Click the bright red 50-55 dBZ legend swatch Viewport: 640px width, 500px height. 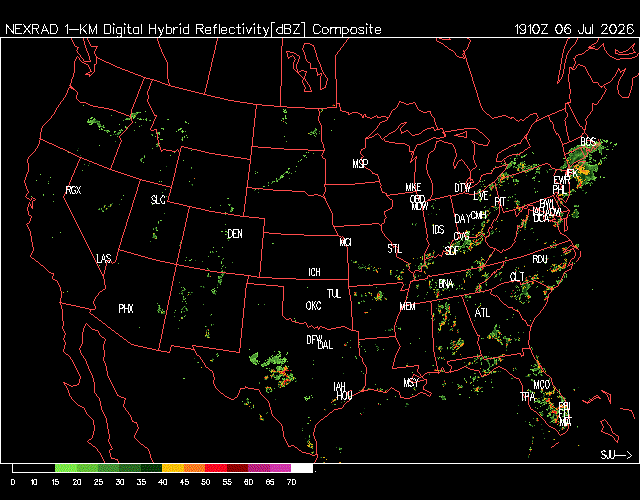click(x=216, y=468)
